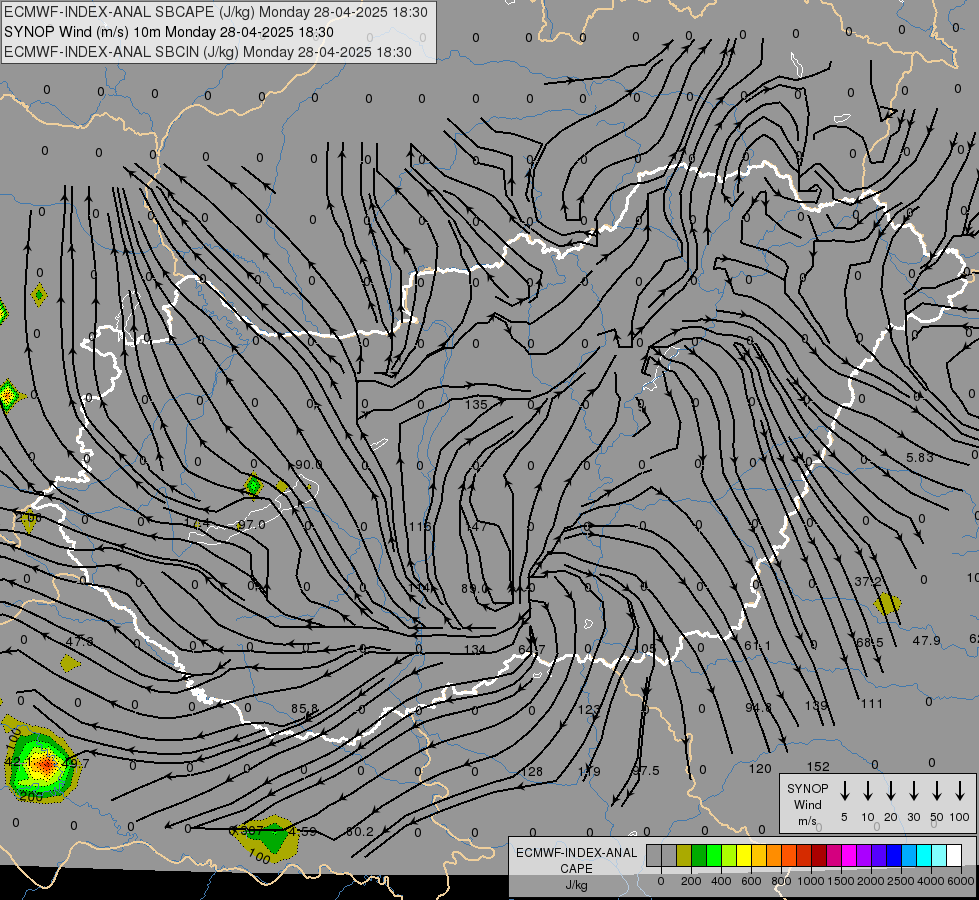Click the red-centered CAPE maximum blob in southwest
The width and height of the screenshot is (979, 900).
click(45, 764)
